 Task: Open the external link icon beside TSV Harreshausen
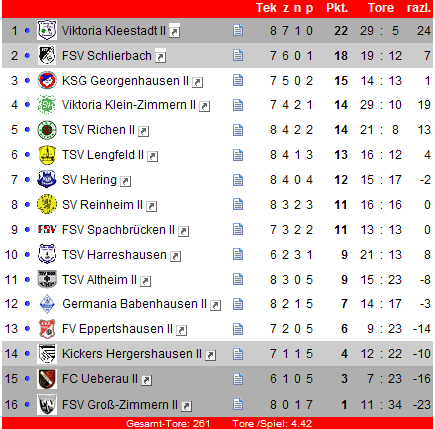(x=176, y=256)
